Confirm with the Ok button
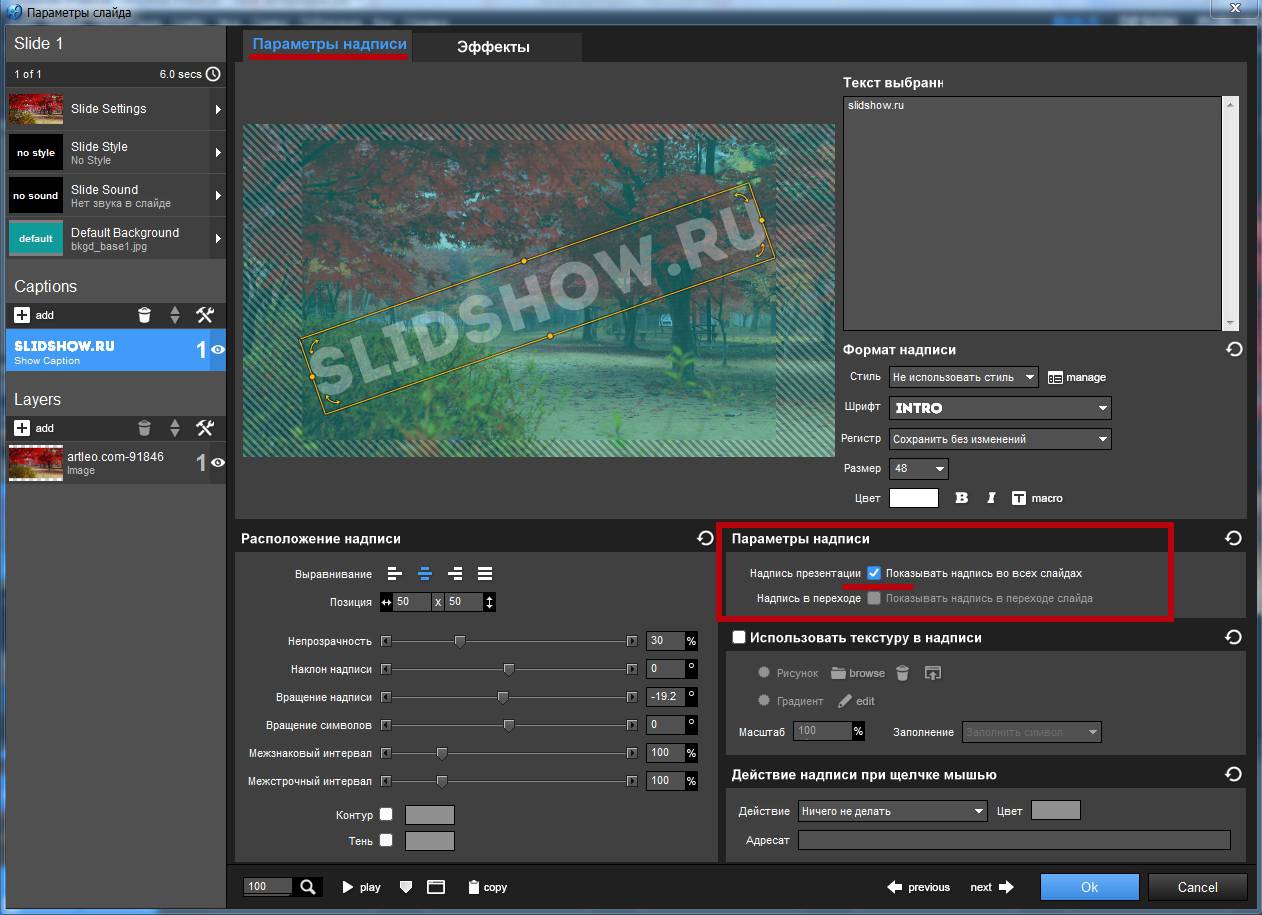The height and width of the screenshot is (915, 1262). pyautogui.click(x=1089, y=887)
